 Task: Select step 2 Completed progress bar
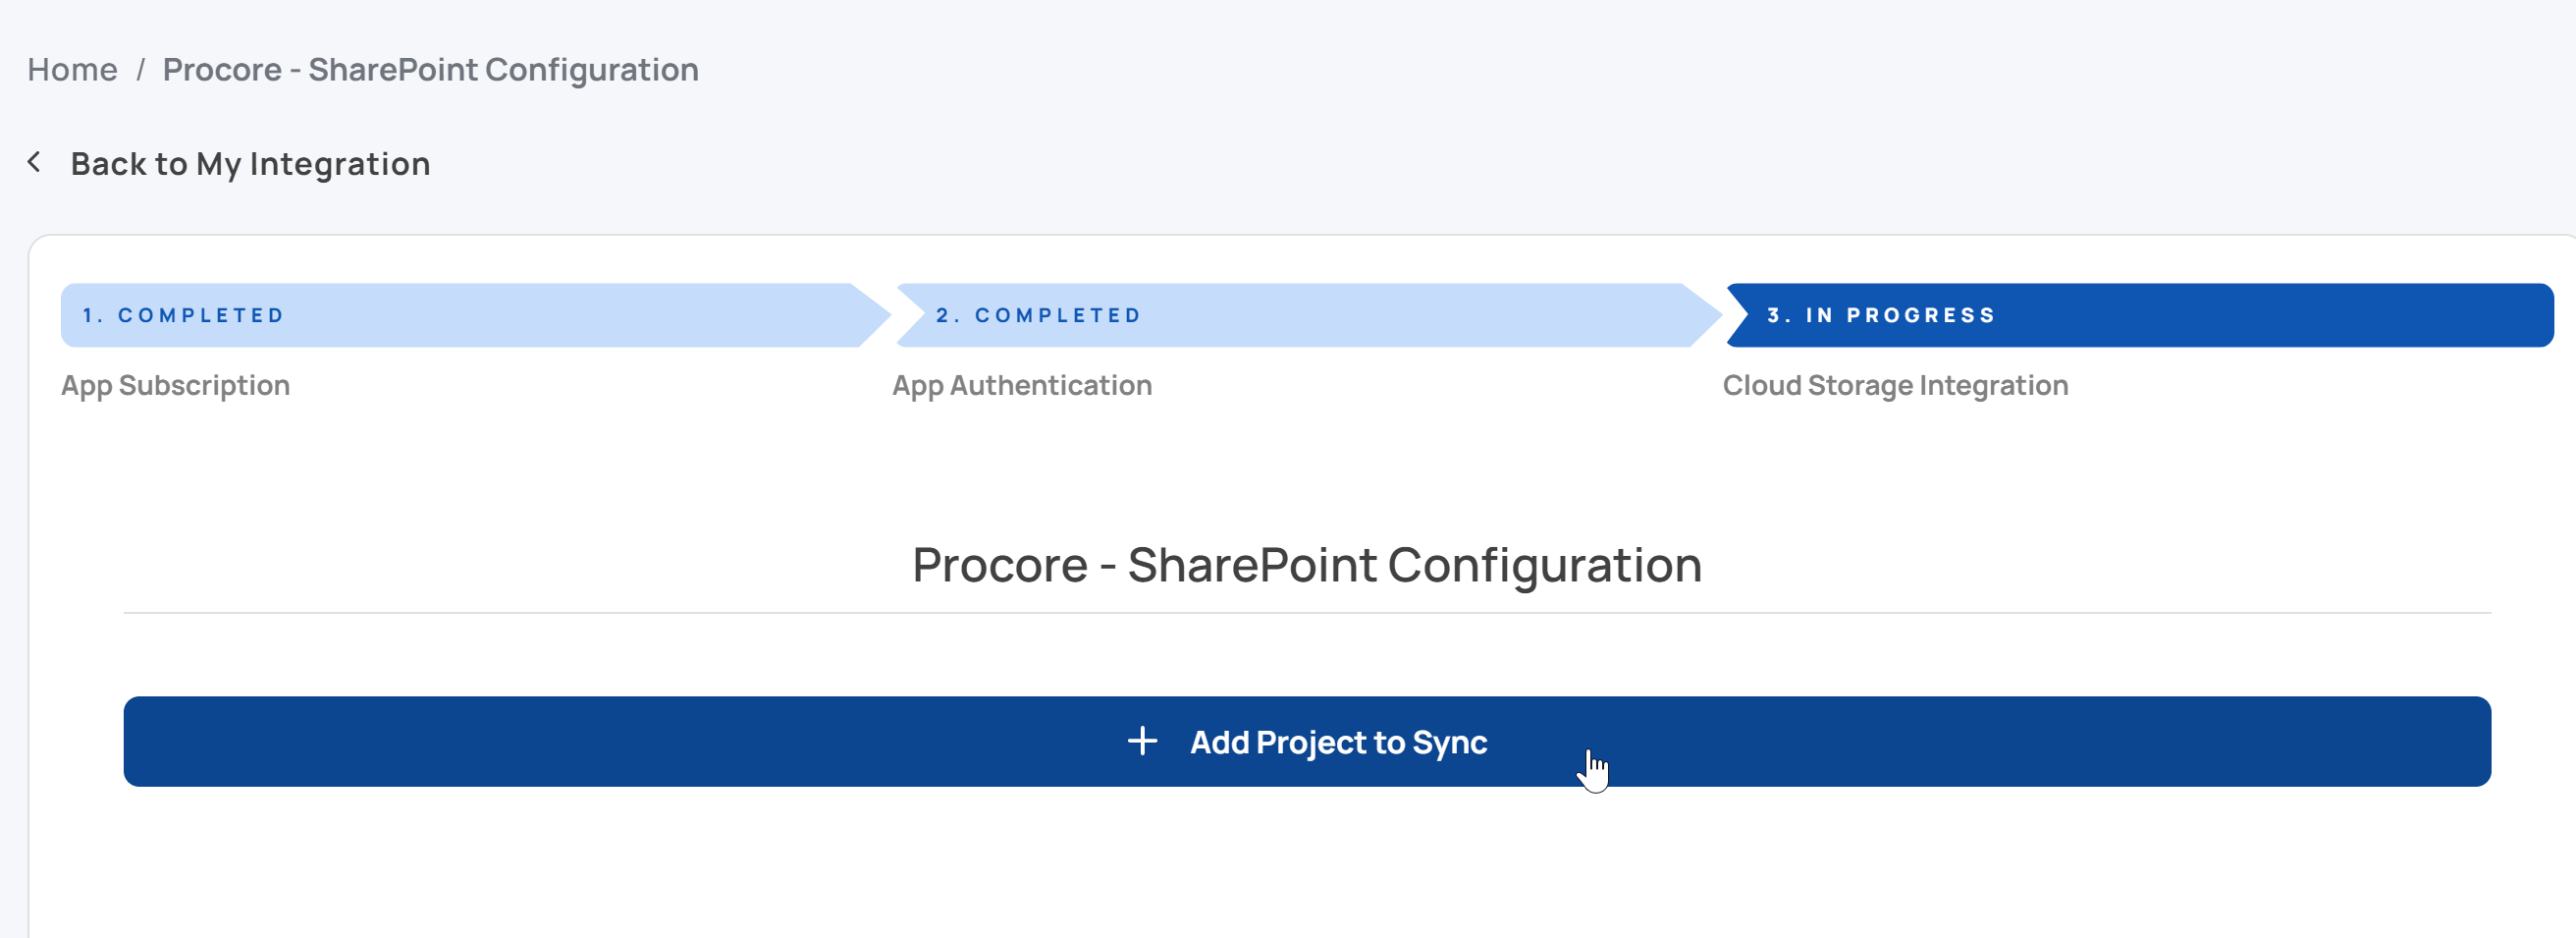1308,315
